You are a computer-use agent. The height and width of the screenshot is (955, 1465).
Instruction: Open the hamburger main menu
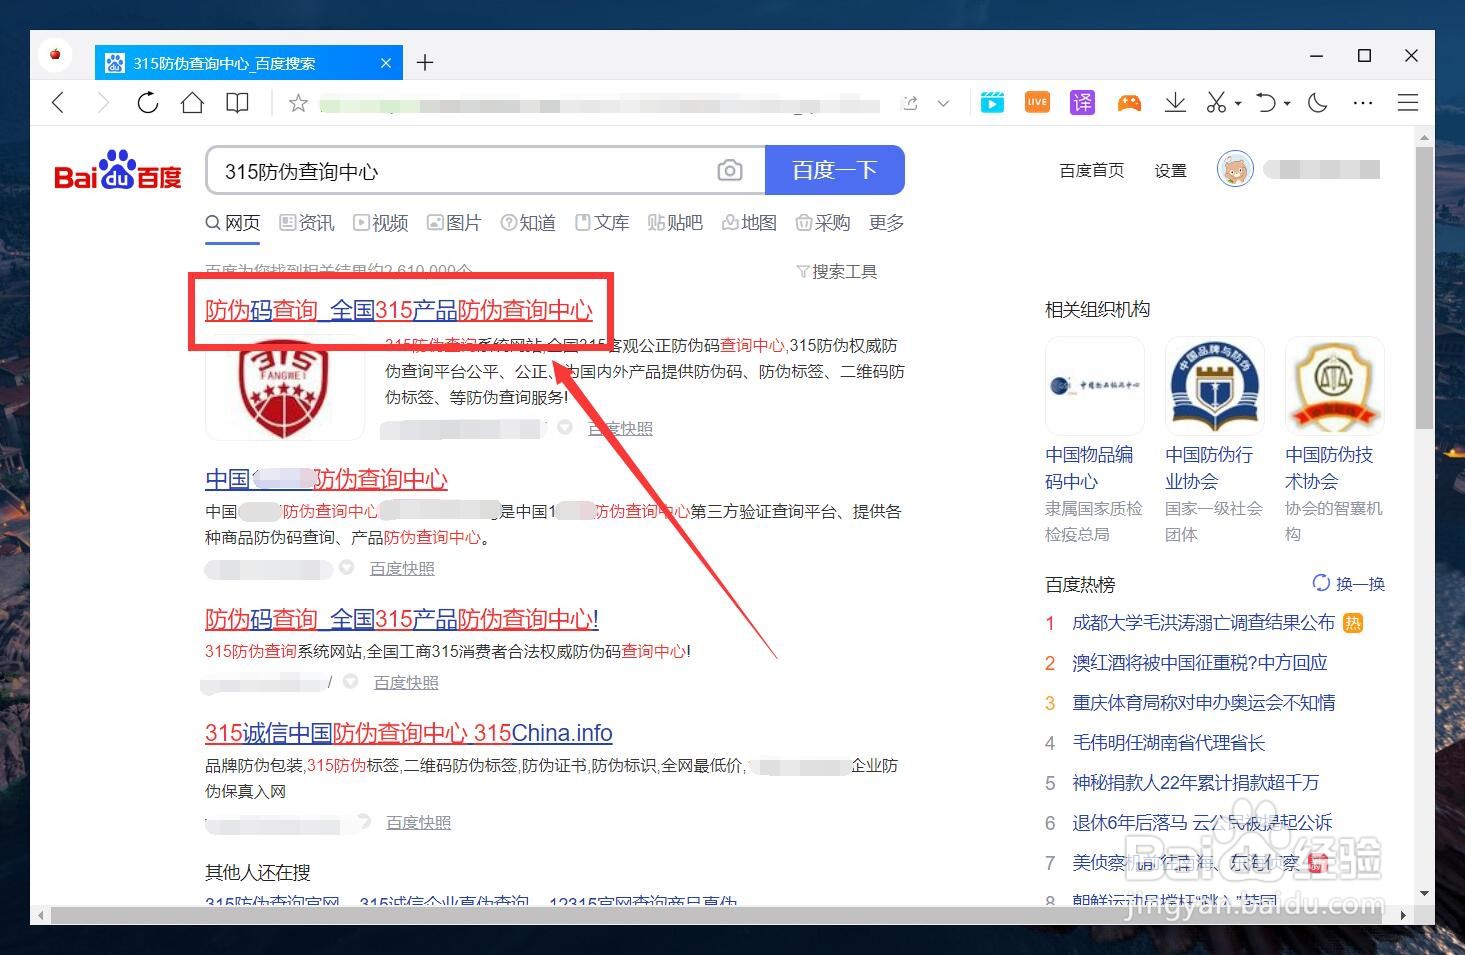(1408, 103)
